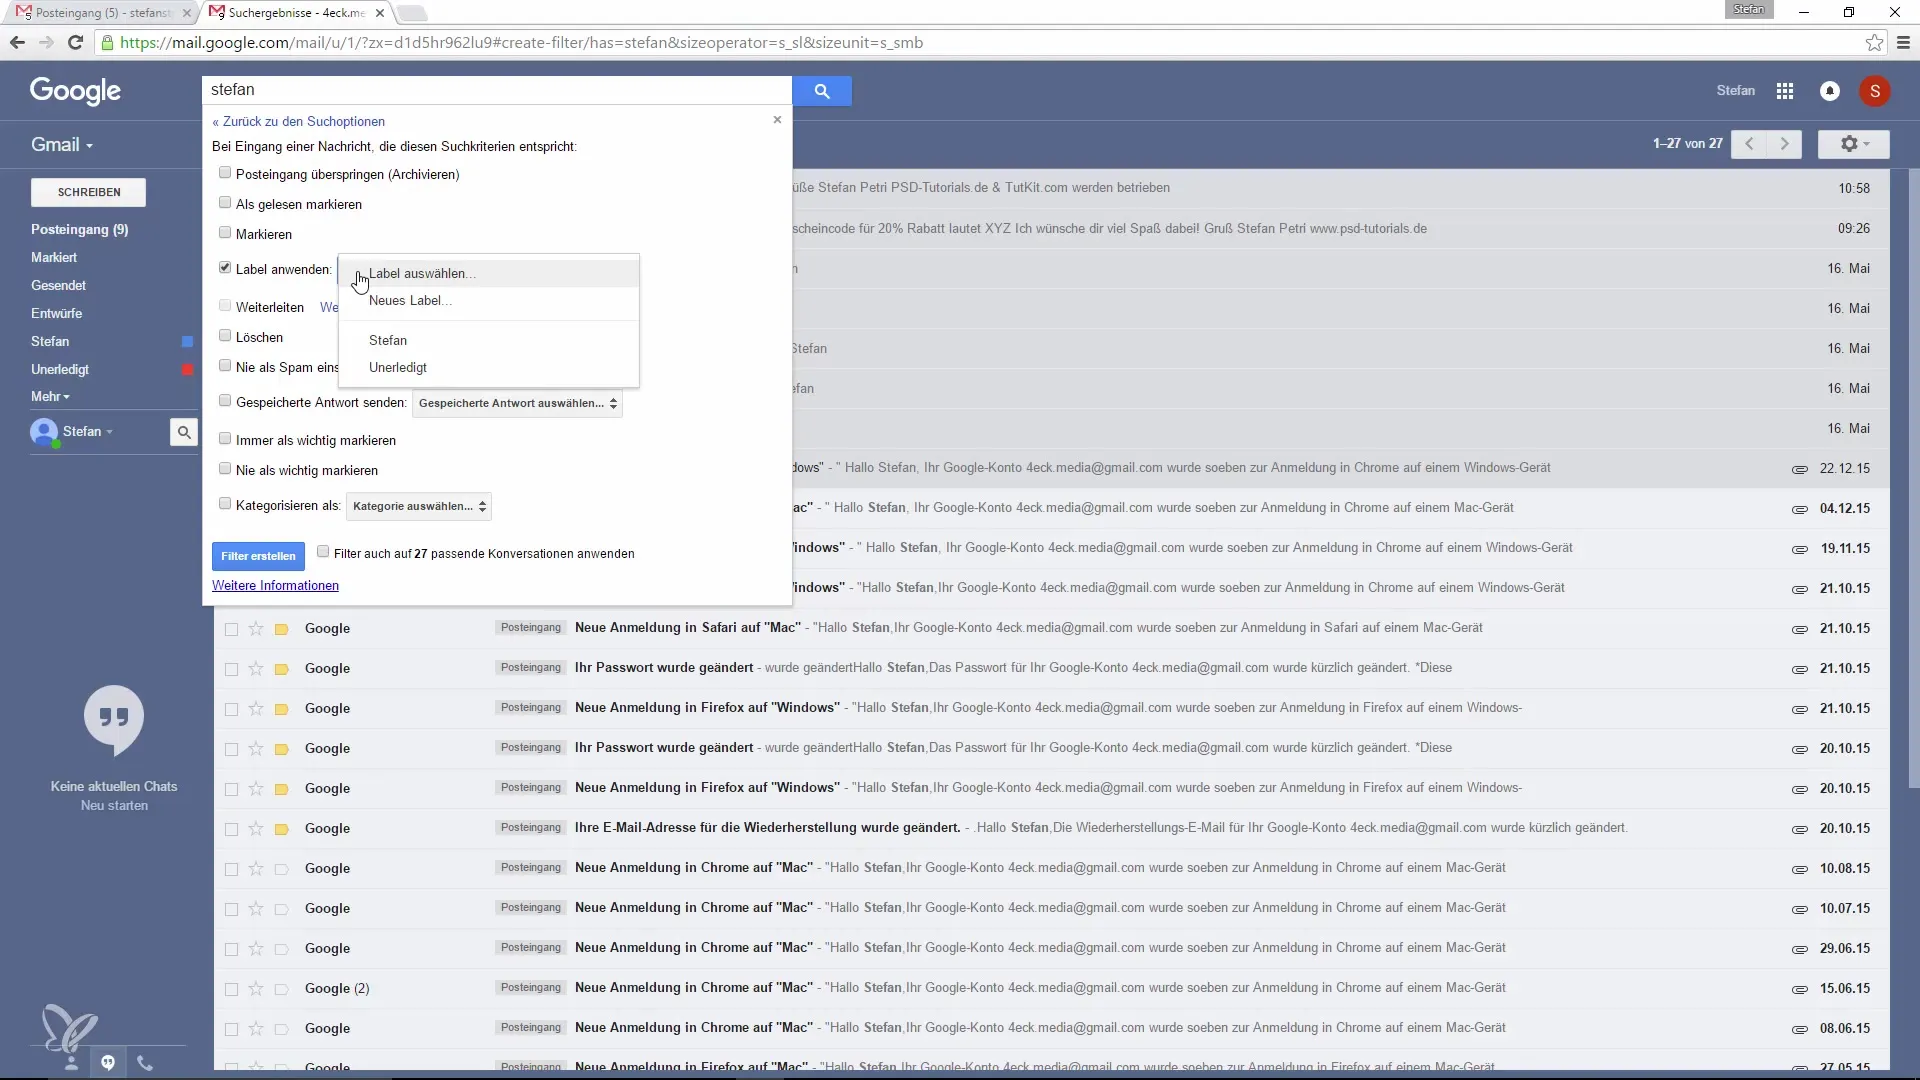
Task: Open the Gmail dropdown menu
Action: (62, 145)
